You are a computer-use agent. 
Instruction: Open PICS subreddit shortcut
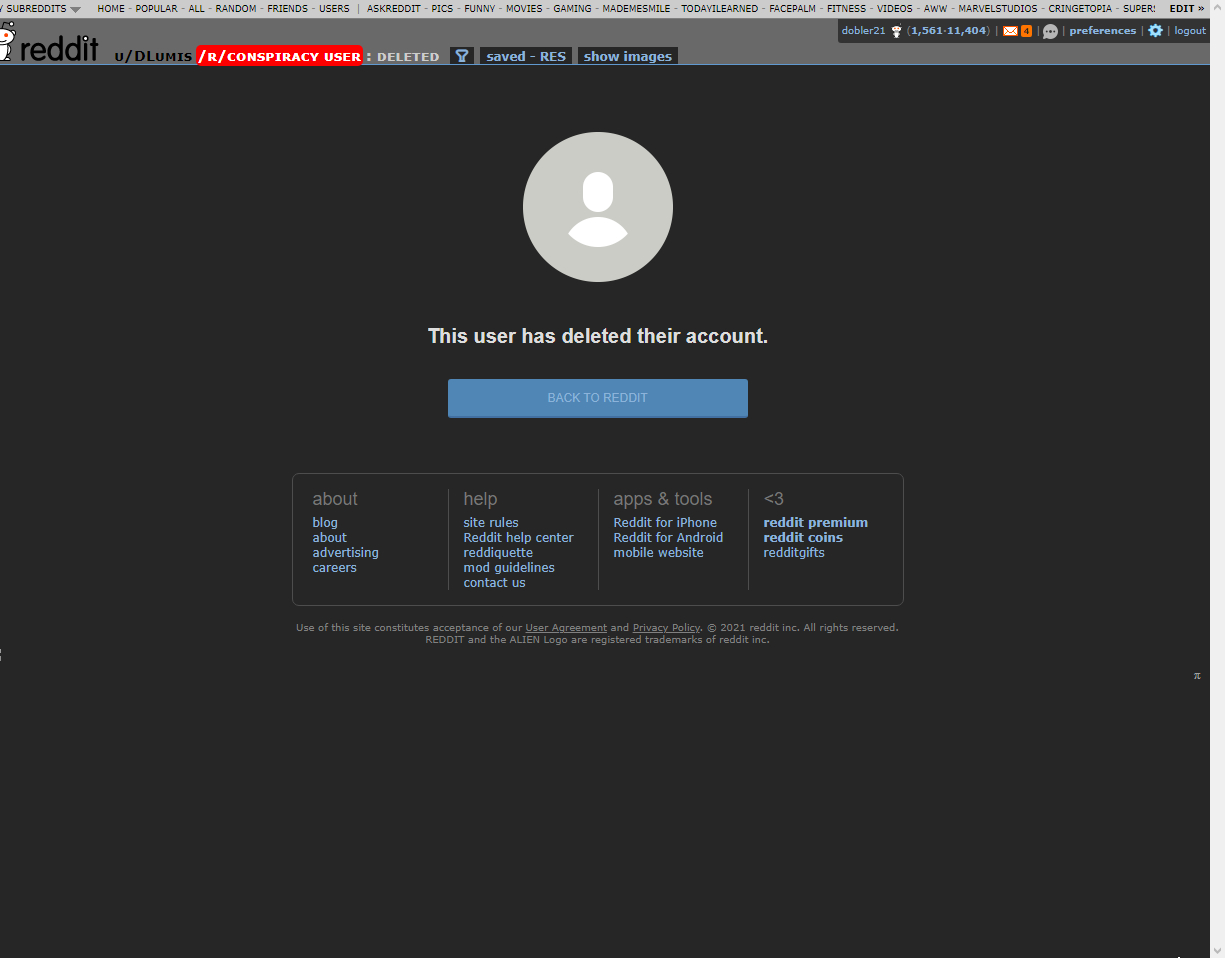[442, 8]
